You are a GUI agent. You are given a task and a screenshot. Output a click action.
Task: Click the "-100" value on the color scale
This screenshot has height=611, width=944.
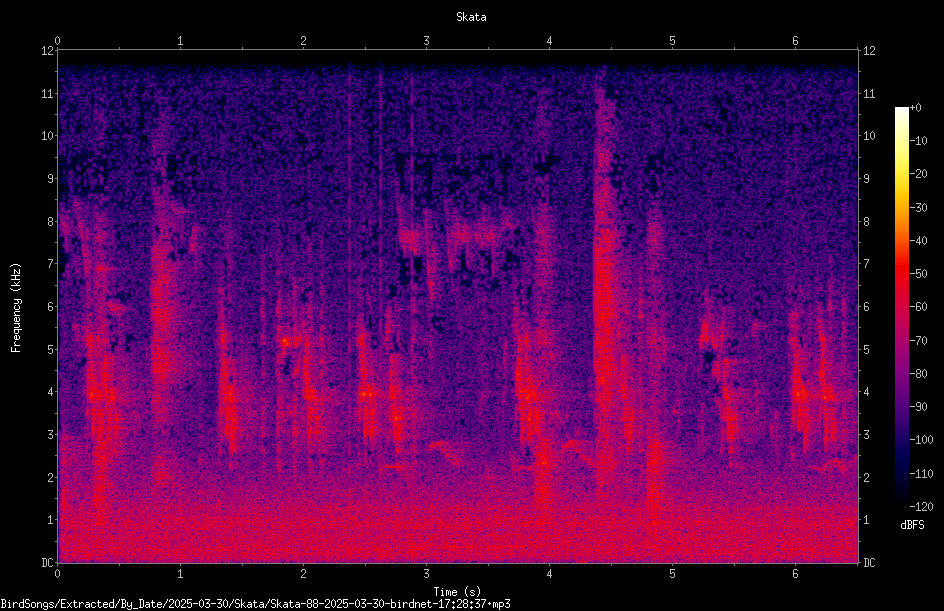tap(921, 440)
